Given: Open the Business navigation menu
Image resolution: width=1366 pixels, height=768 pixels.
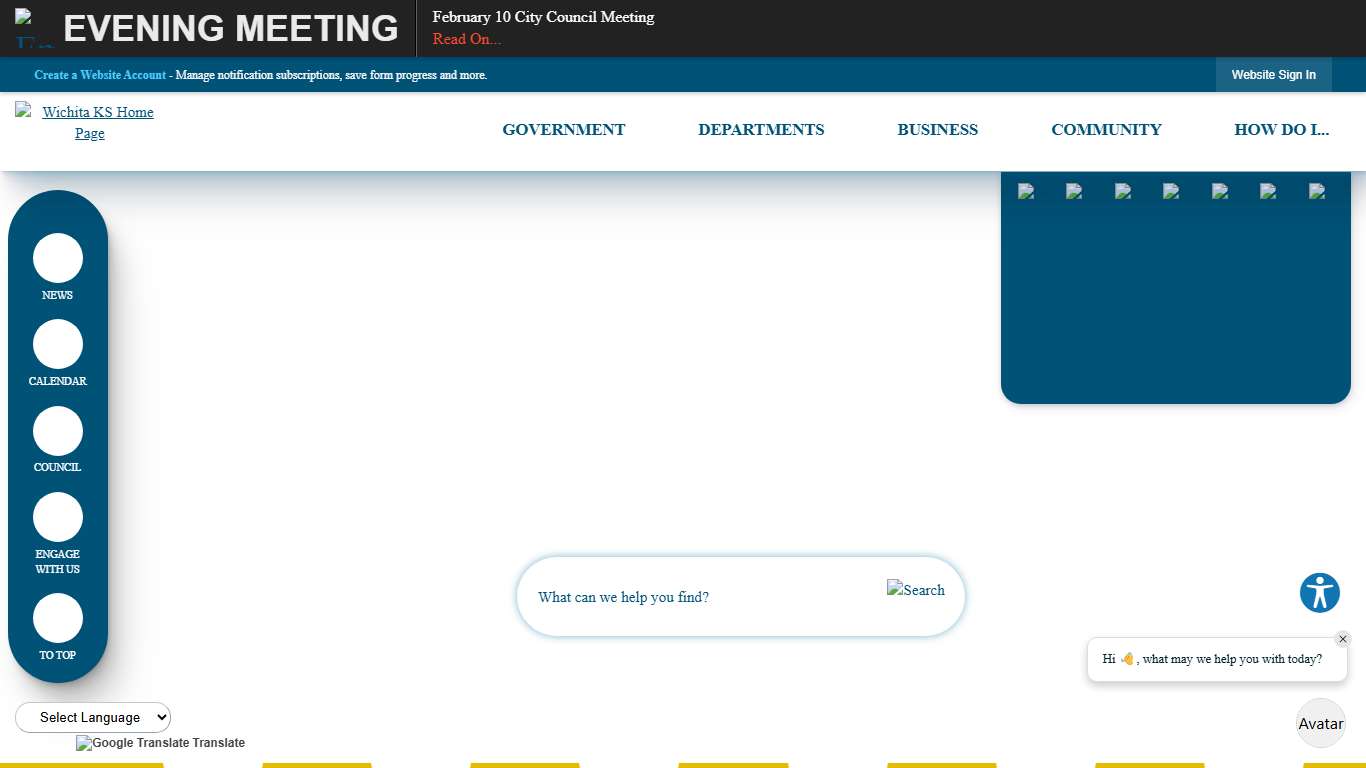Looking at the screenshot, I should (937, 130).
